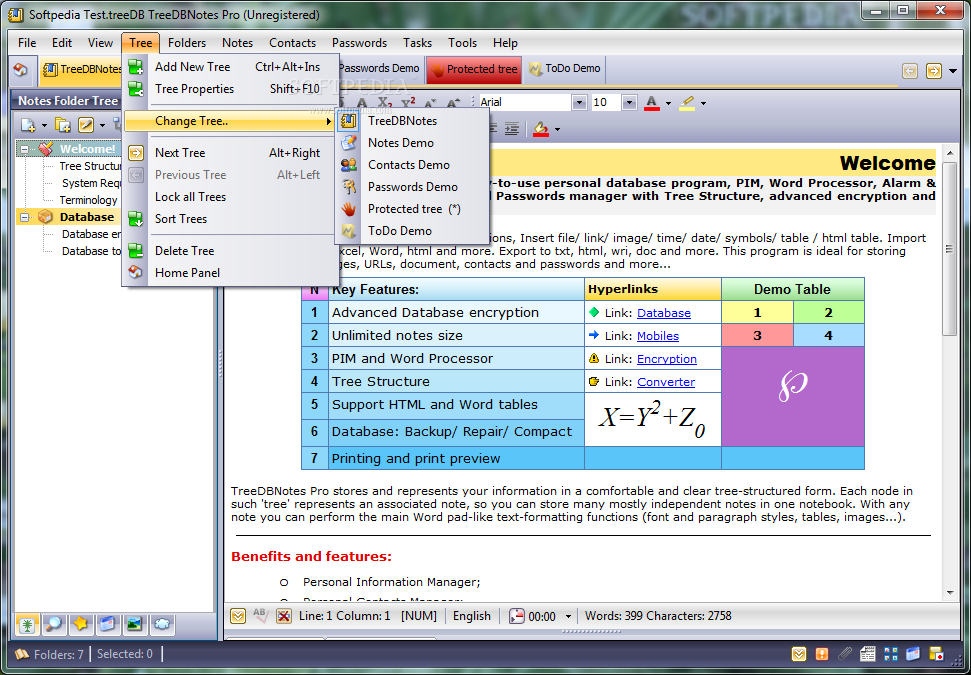Click the picture icon in sidebar bottom
Screen dimensions: 971x675
[x=134, y=624]
